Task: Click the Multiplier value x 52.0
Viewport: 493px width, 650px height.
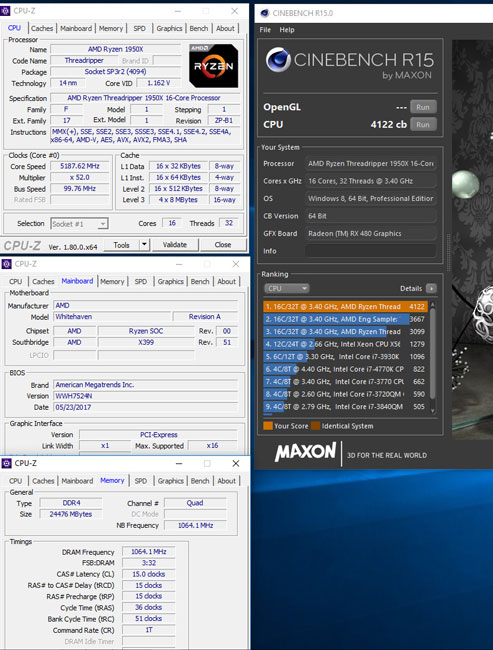Action: (x=80, y=177)
